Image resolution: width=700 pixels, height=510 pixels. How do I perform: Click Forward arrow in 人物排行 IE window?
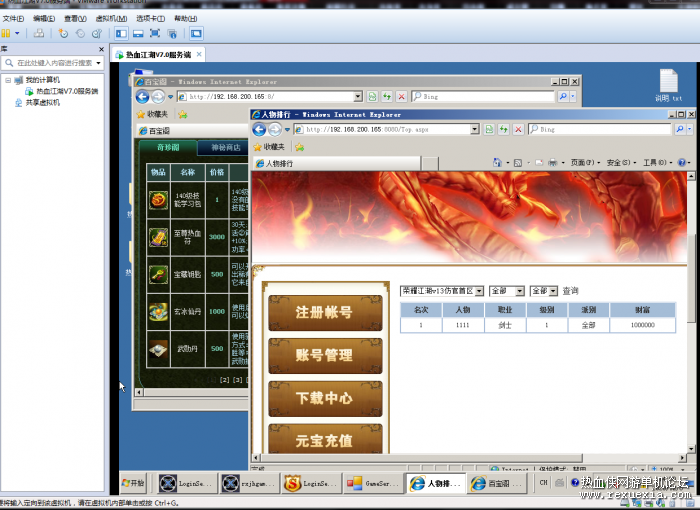click(275, 130)
